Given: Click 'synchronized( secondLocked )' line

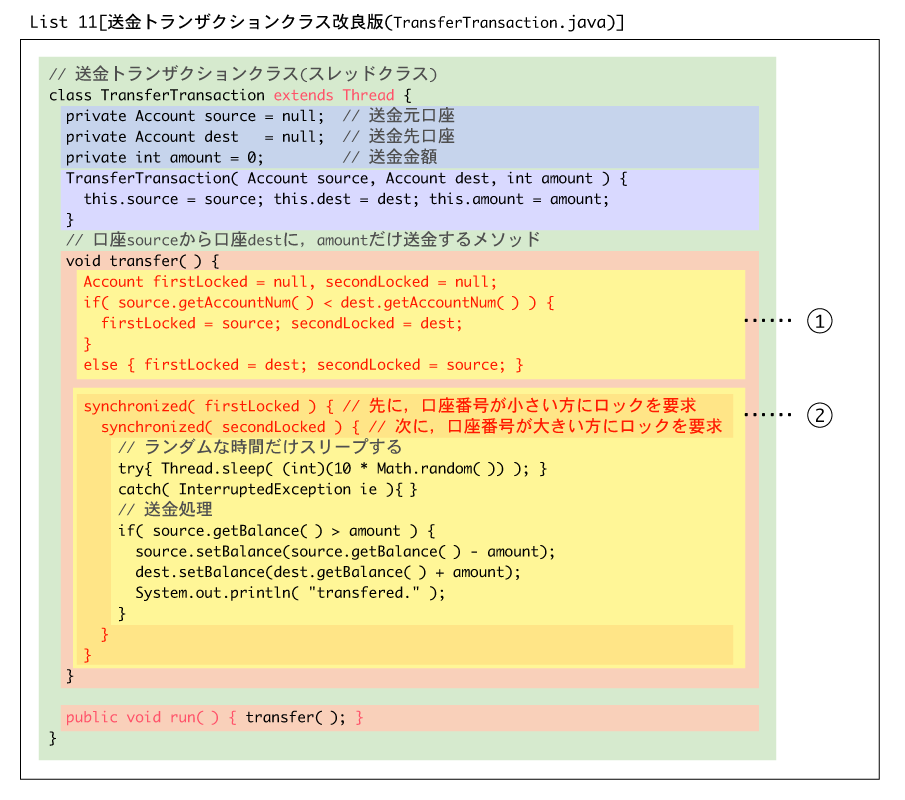Looking at the screenshot, I should click(x=411, y=427).
